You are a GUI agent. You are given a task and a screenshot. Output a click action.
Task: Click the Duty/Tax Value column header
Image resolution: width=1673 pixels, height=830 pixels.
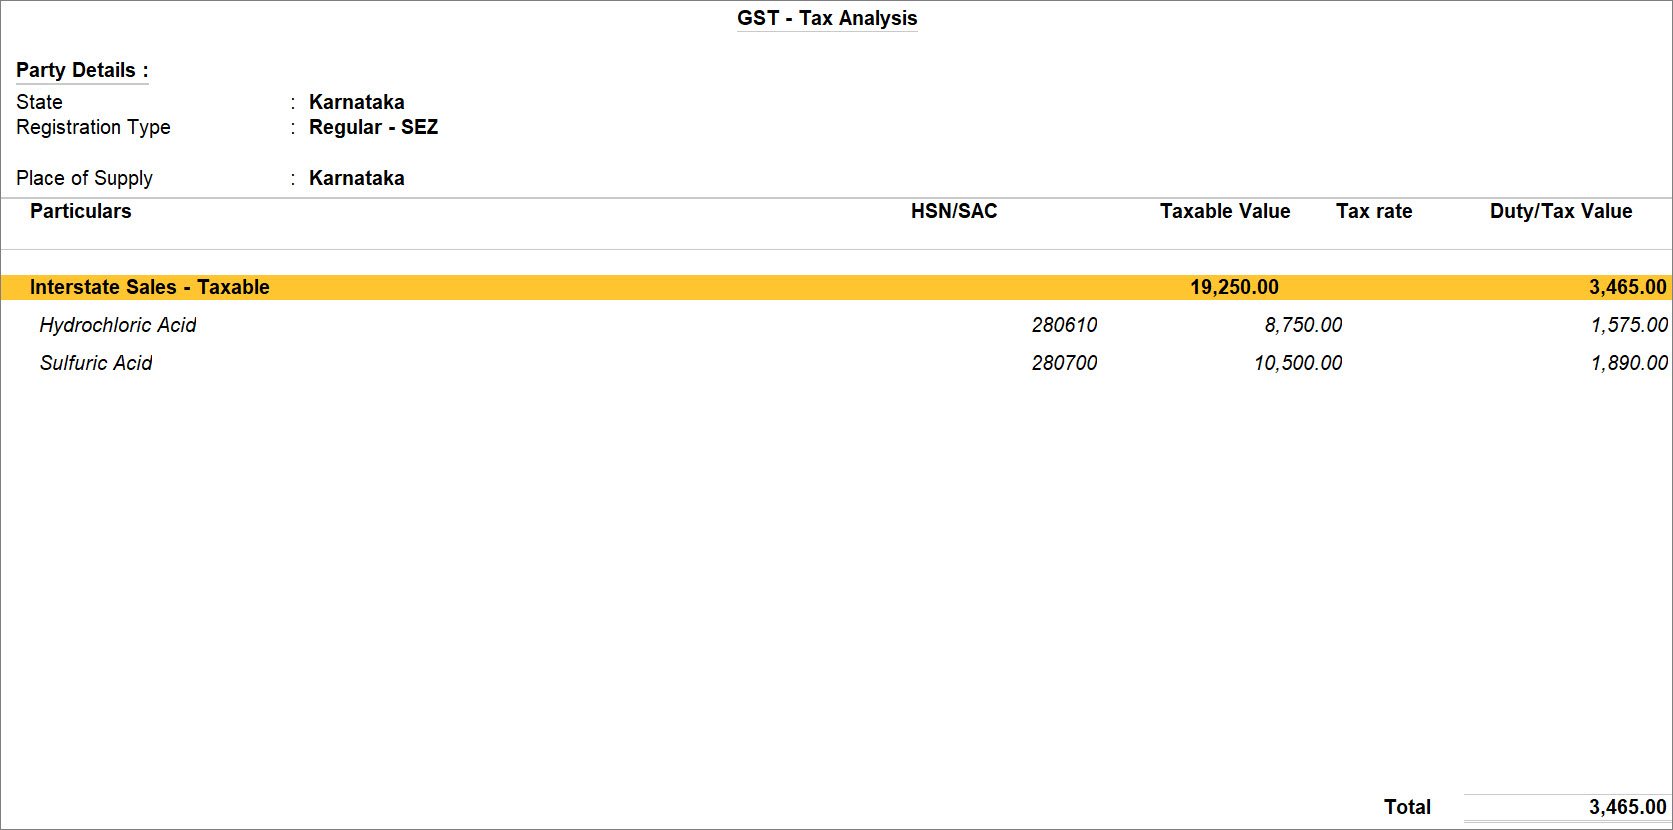click(1561, 211)
